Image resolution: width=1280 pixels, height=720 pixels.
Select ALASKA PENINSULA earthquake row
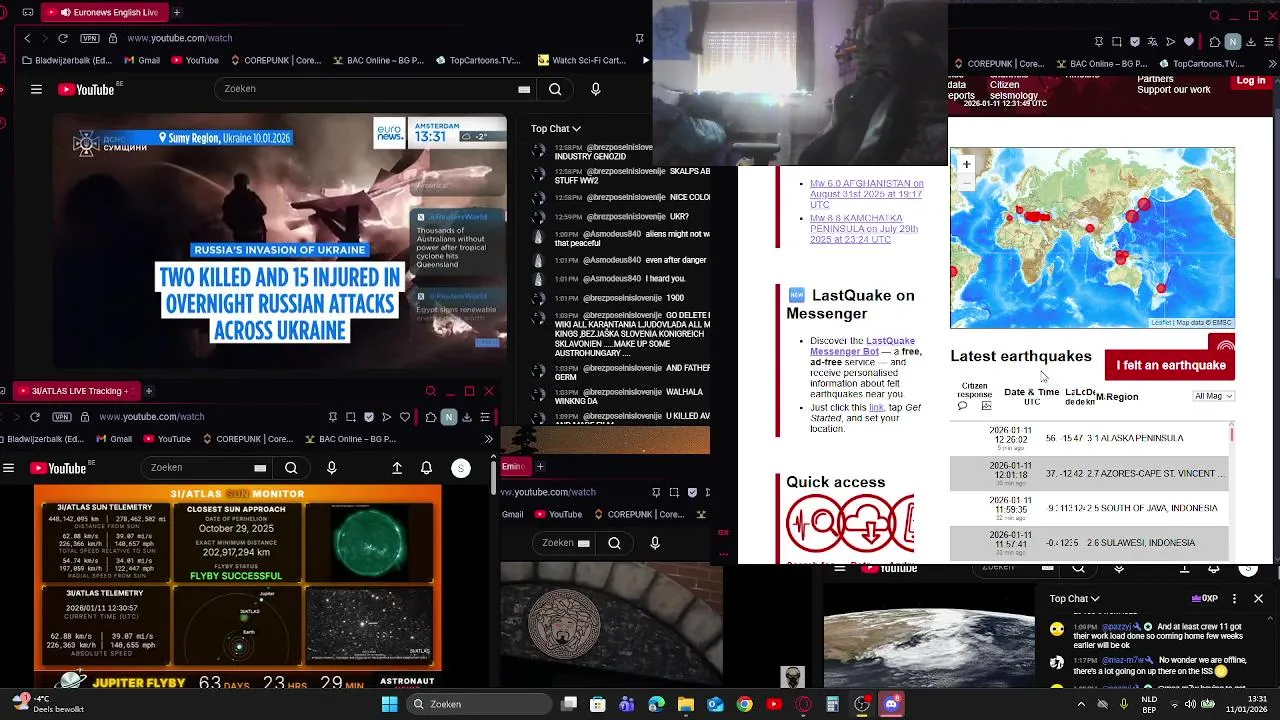(x=1090, y=438)
